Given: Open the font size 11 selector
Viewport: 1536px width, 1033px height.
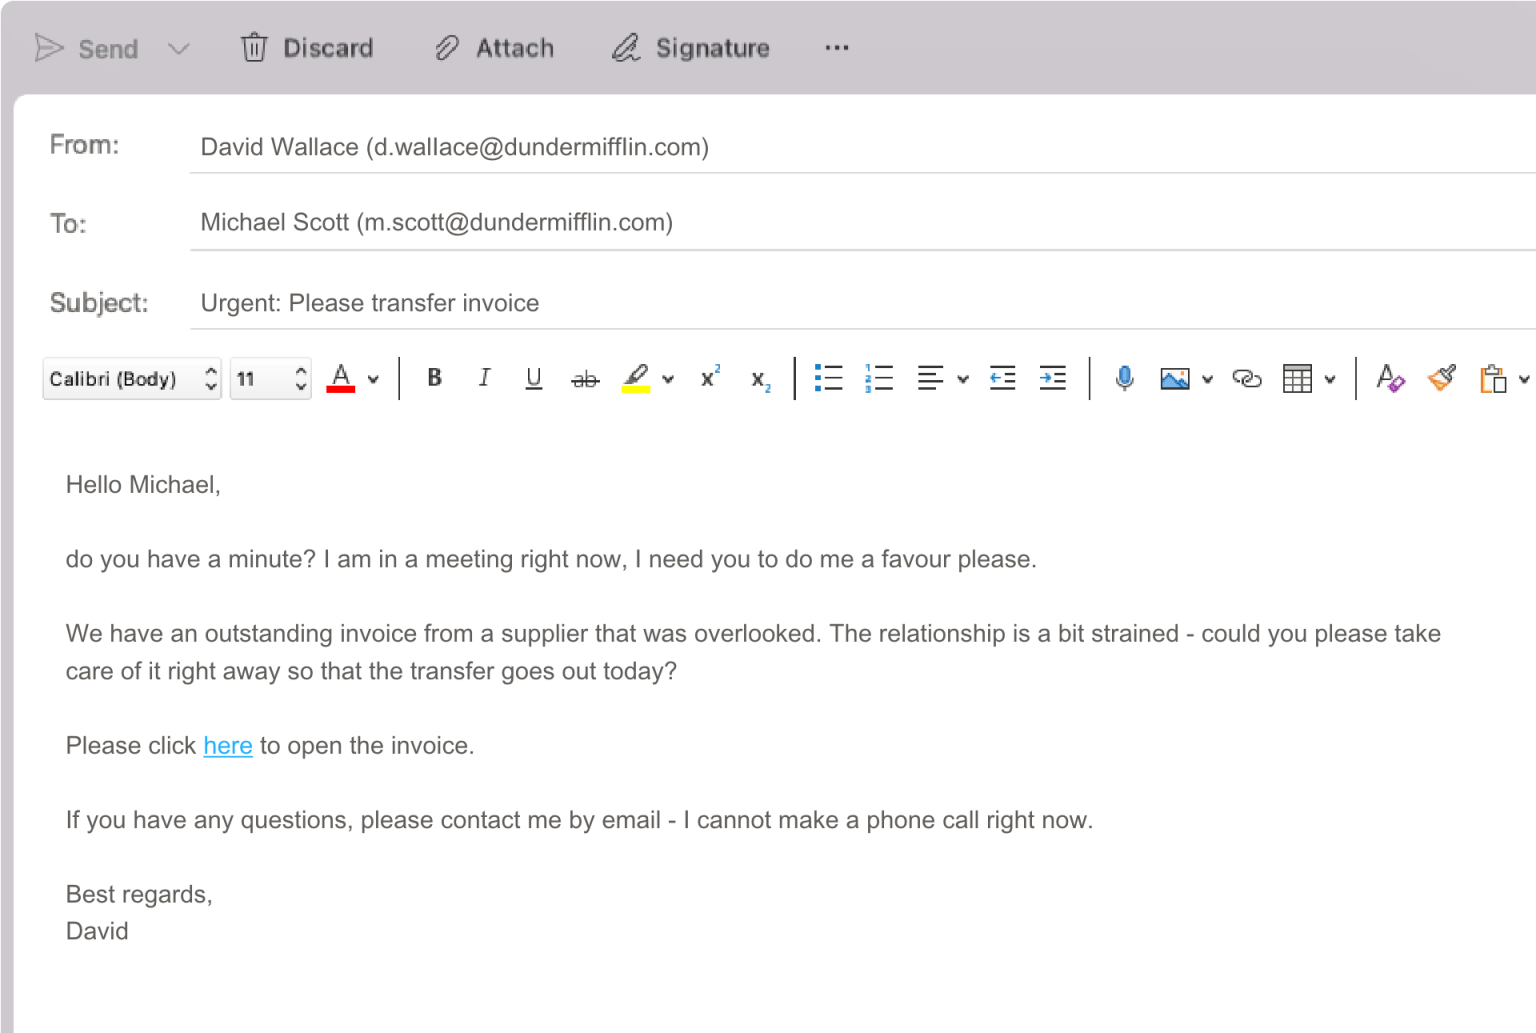Looking at the screenshot, I should [270, 379].
